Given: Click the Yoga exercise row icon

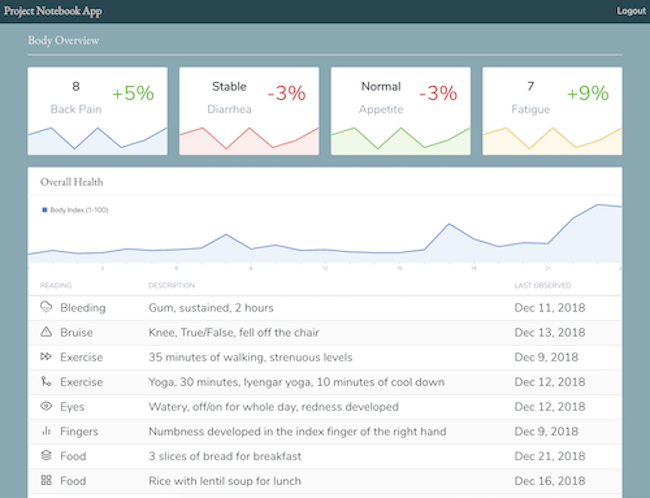Looking at the screenshot, I should tap(46, 382).
